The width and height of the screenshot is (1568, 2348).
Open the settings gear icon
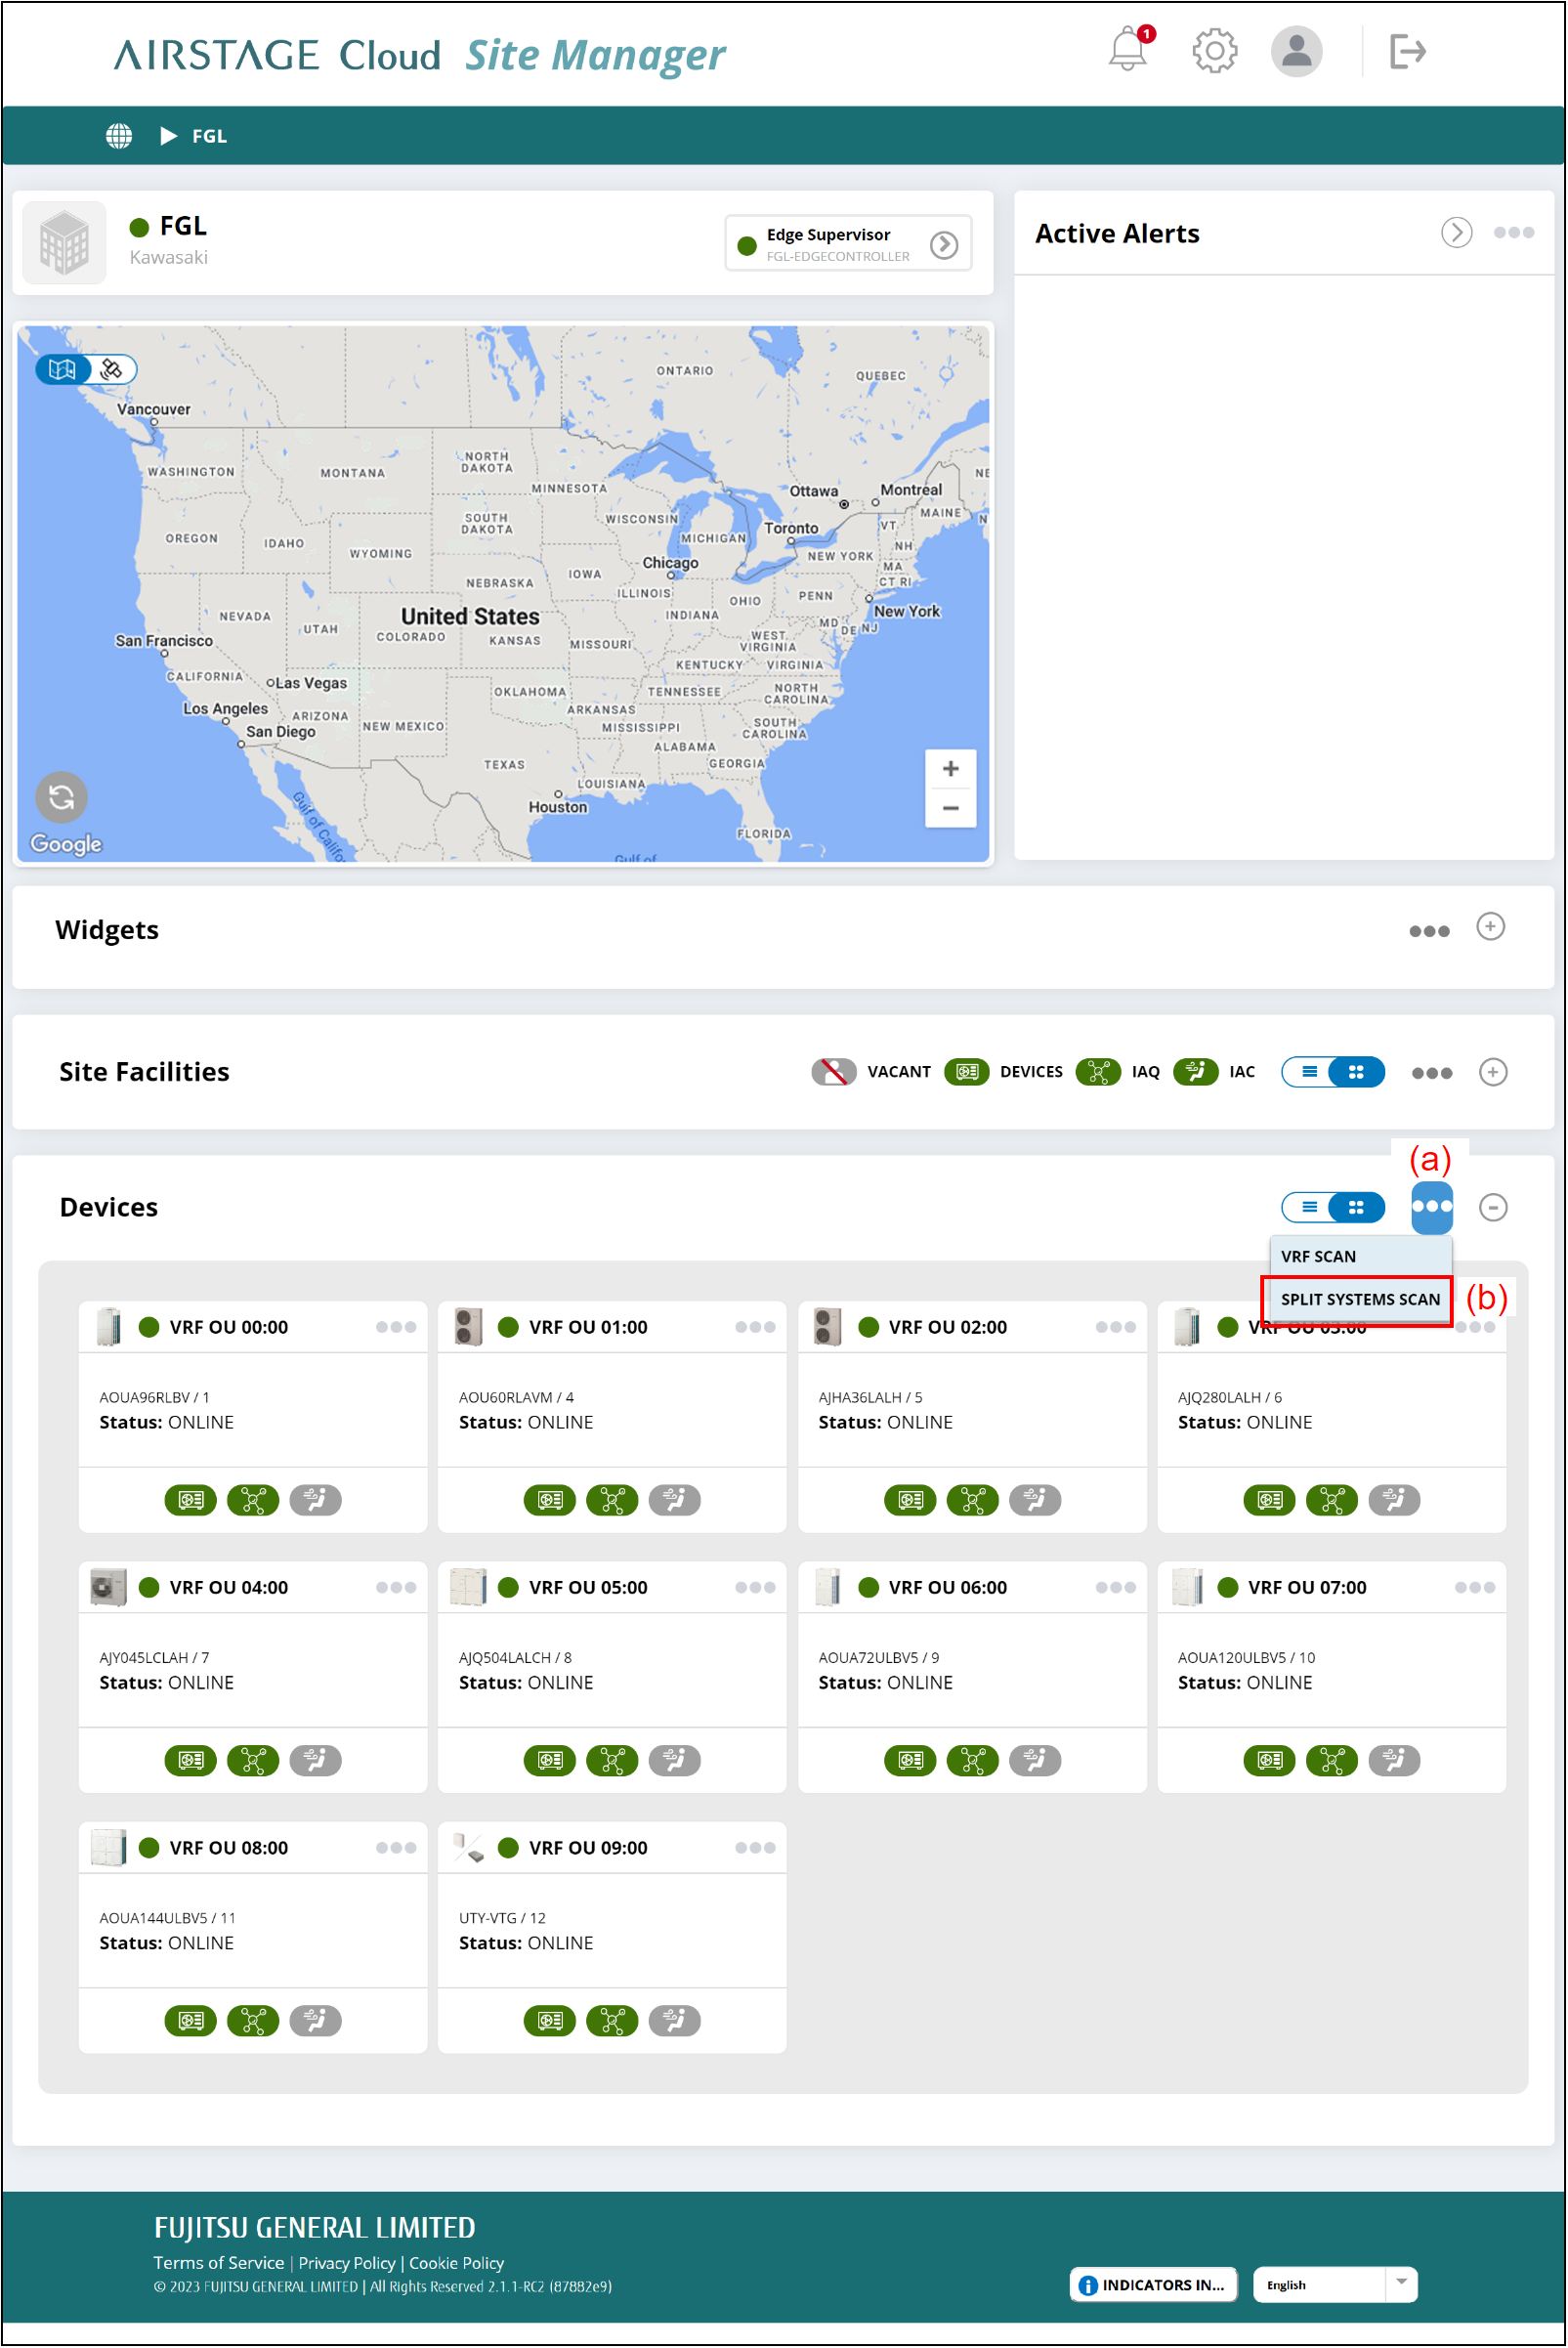click(1214, 50)
